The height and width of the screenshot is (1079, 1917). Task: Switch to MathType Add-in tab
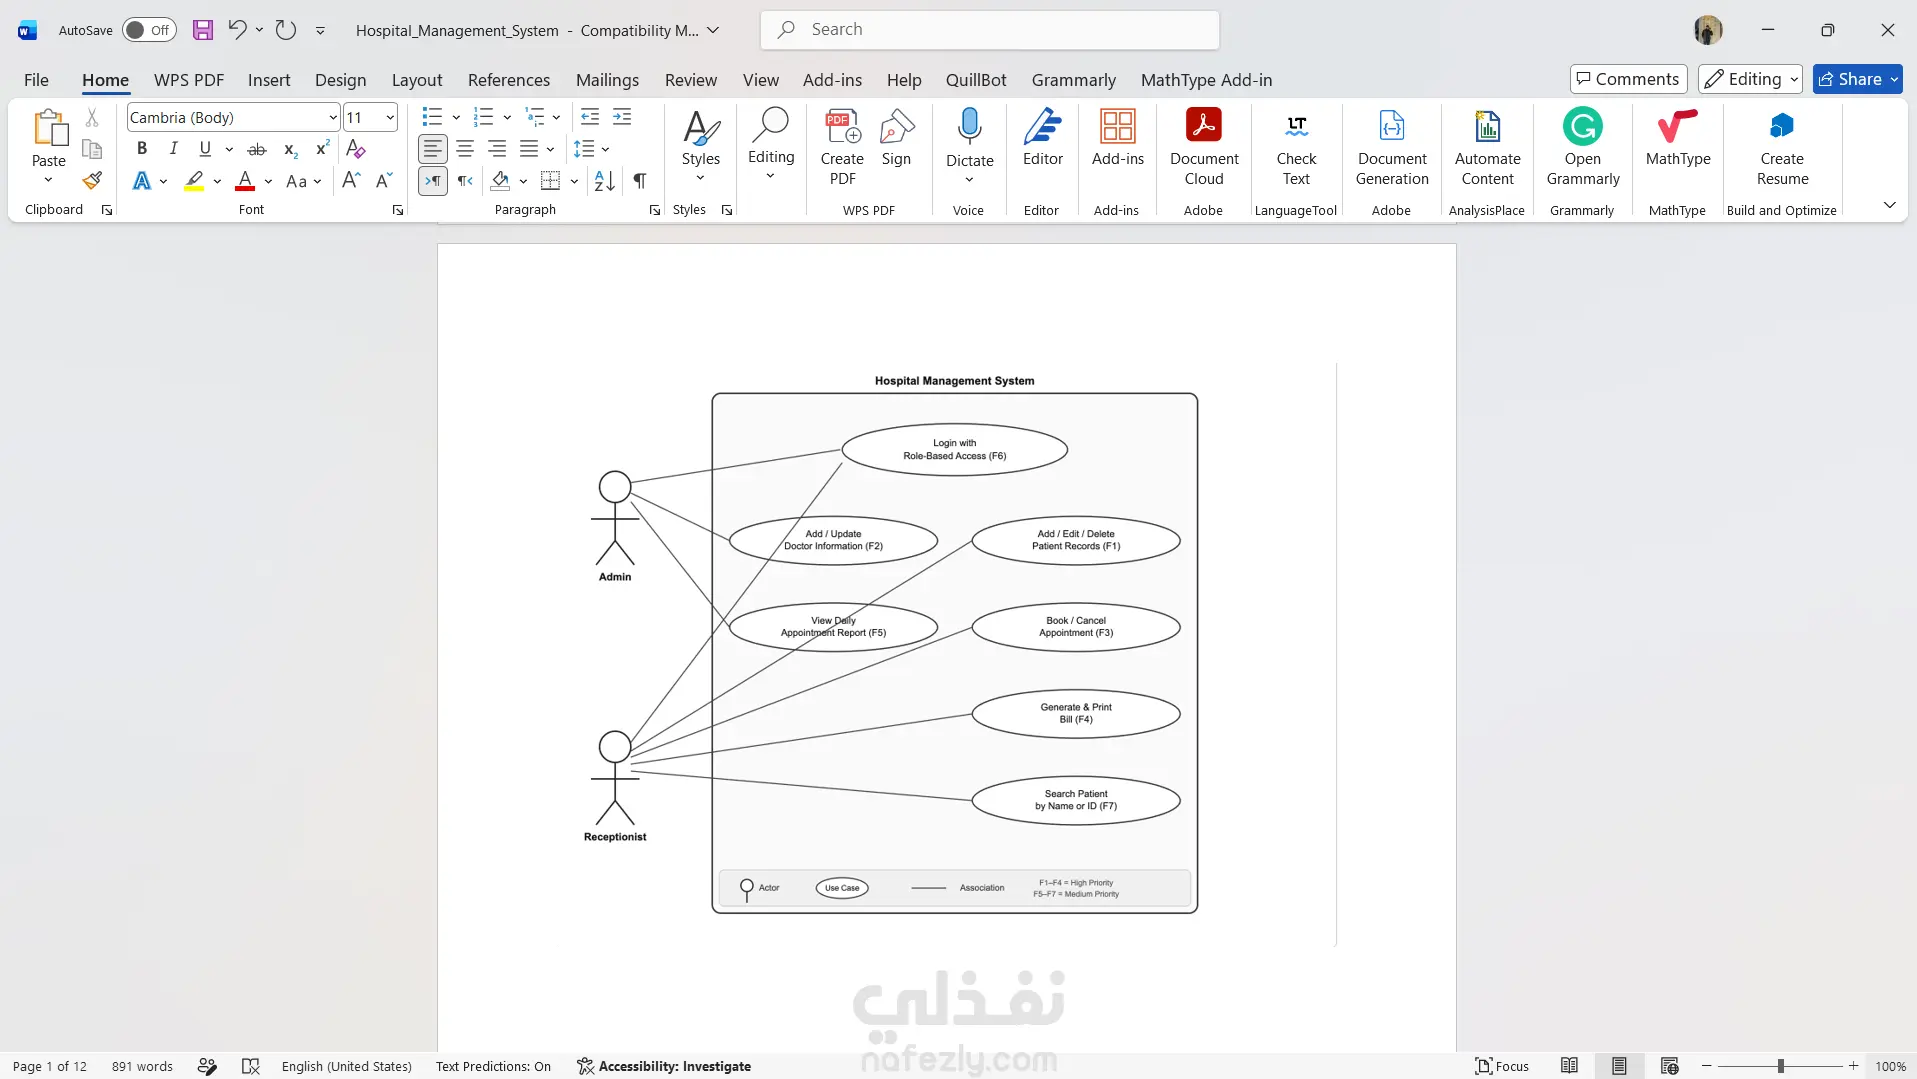click(x=1206, y=80)
